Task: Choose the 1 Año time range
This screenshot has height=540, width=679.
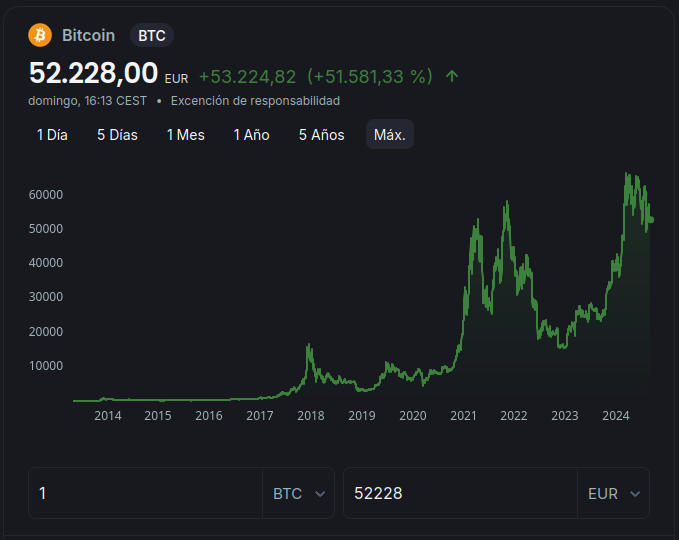Action: point(251,135)
